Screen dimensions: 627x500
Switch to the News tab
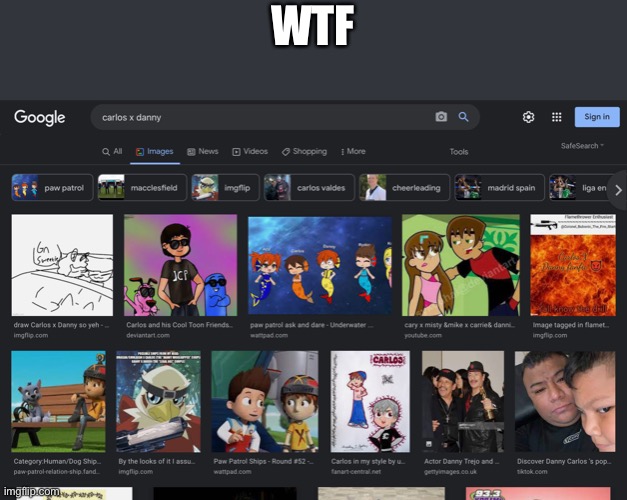[x=203, y=152]
